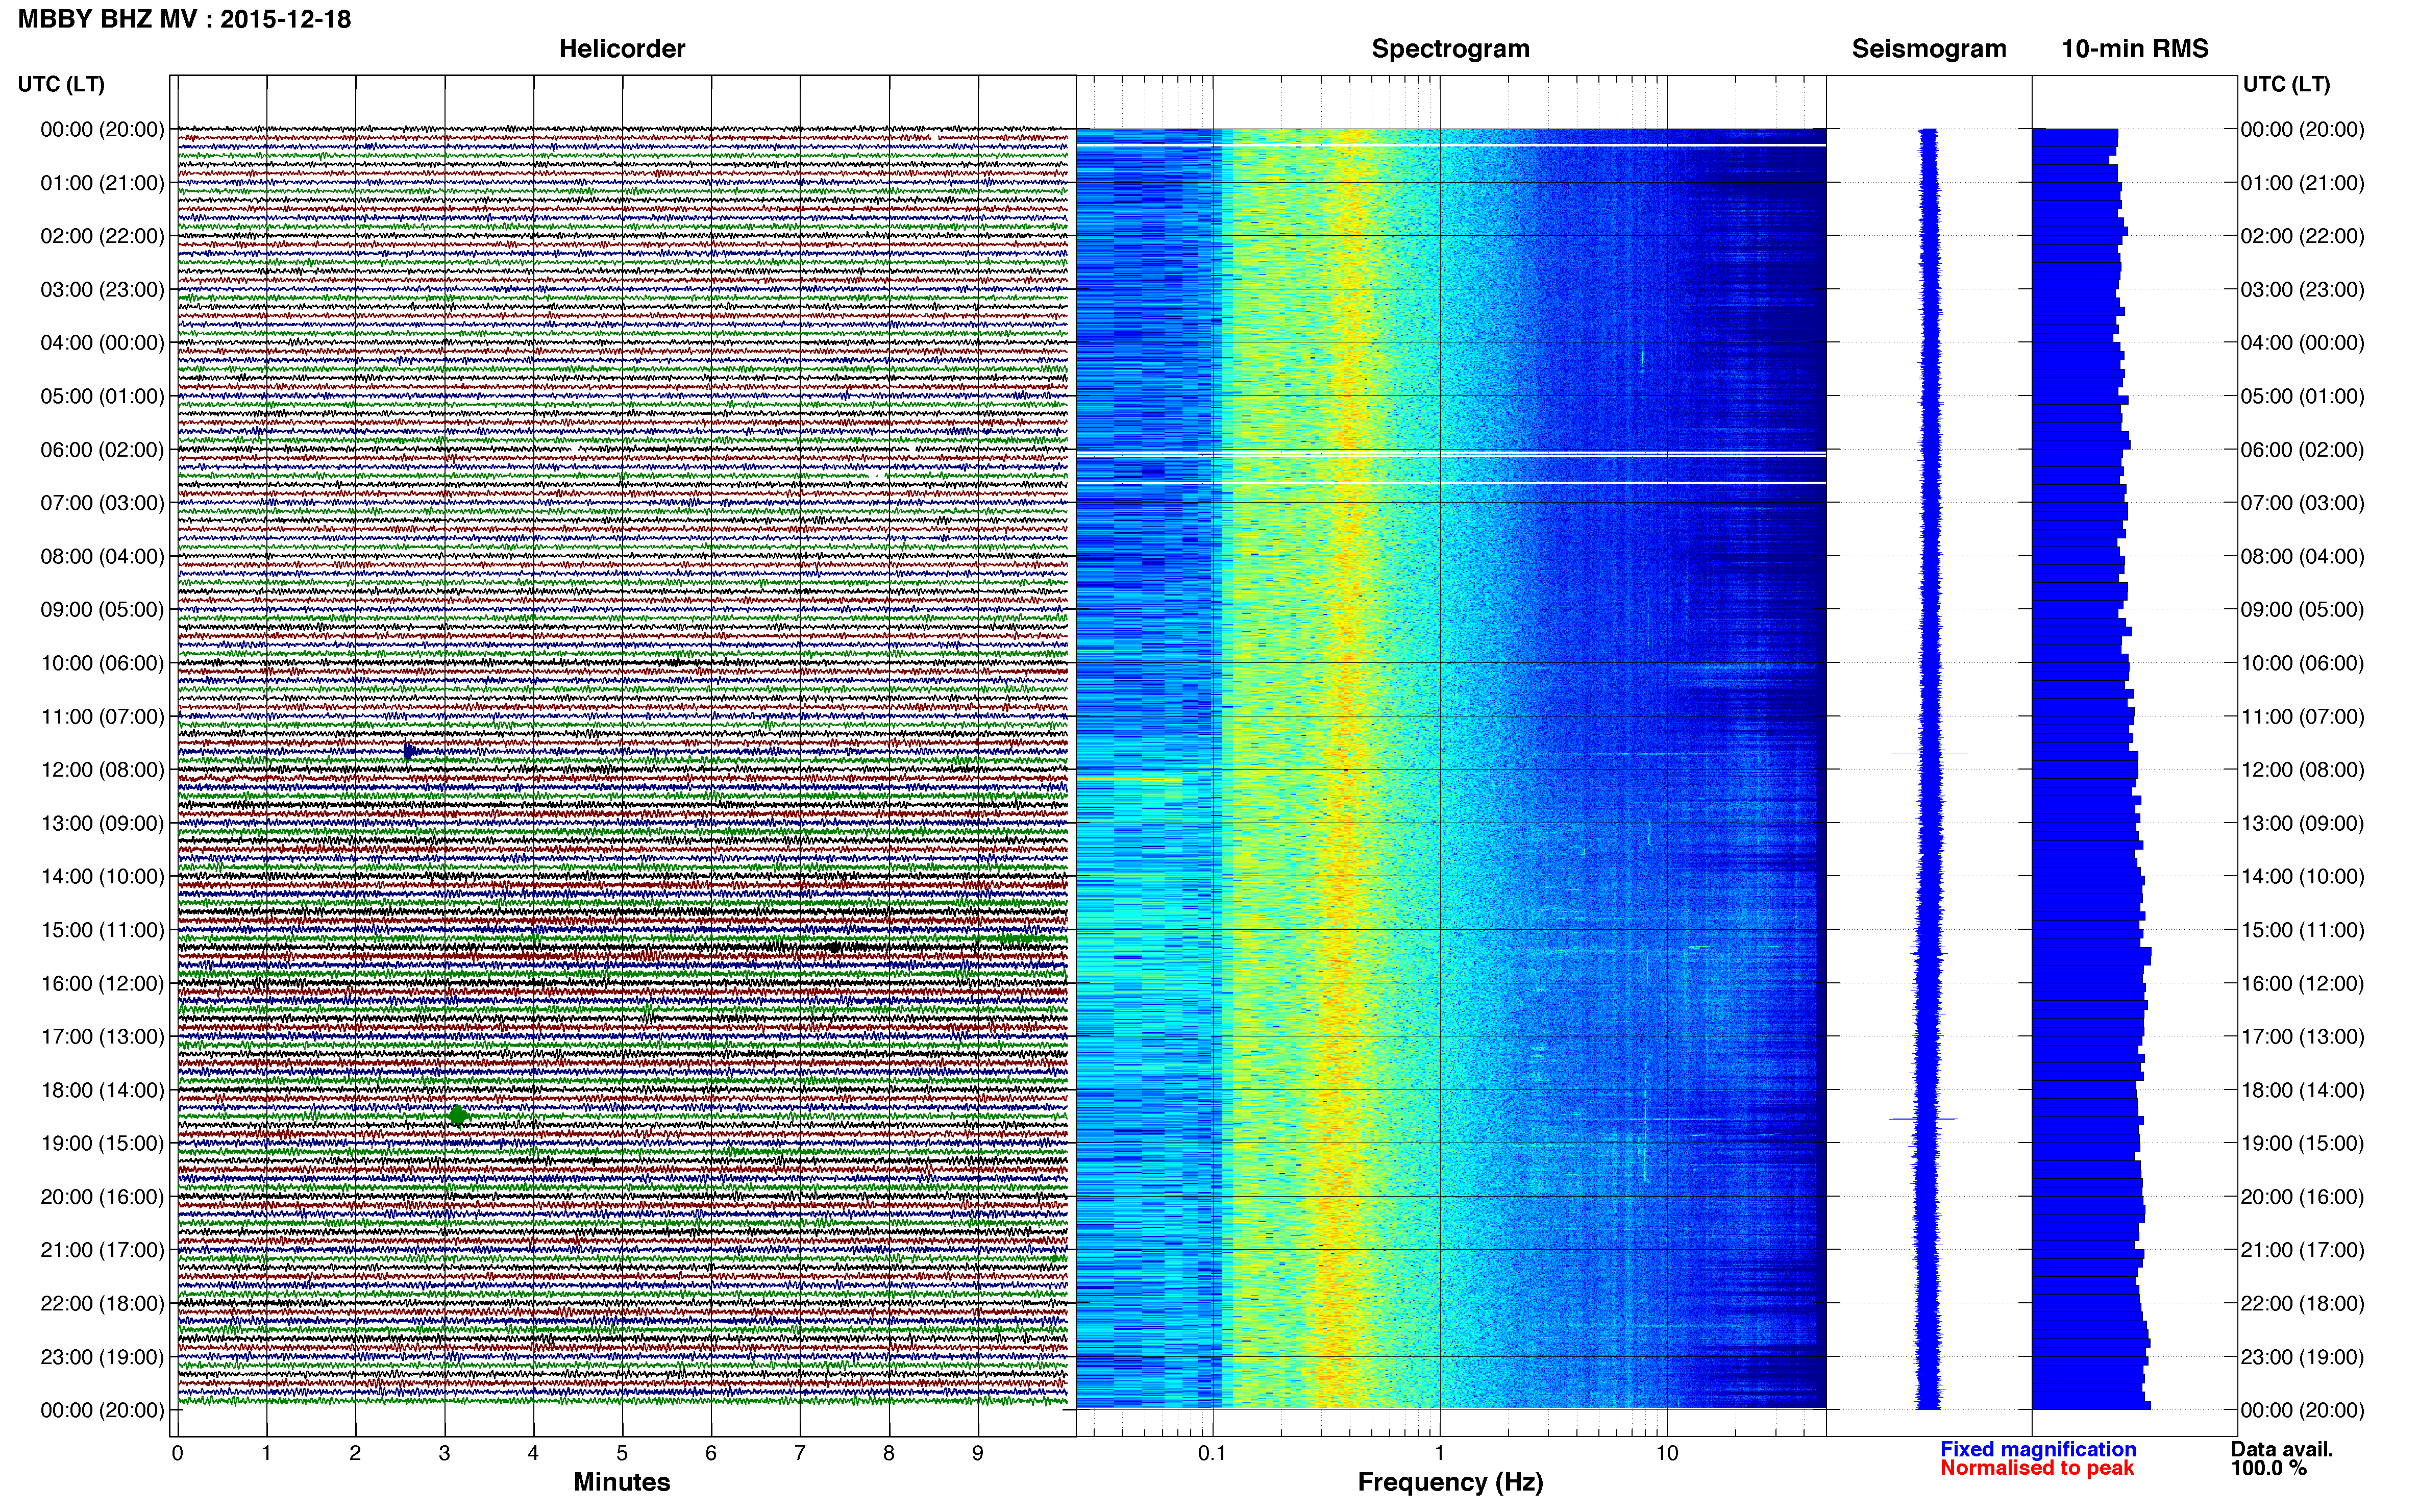Viewport: 2419px width, 1512px height.
Task: Click the helicorder '18:00 (14:00)' time label
Action: click(102, 1090)
